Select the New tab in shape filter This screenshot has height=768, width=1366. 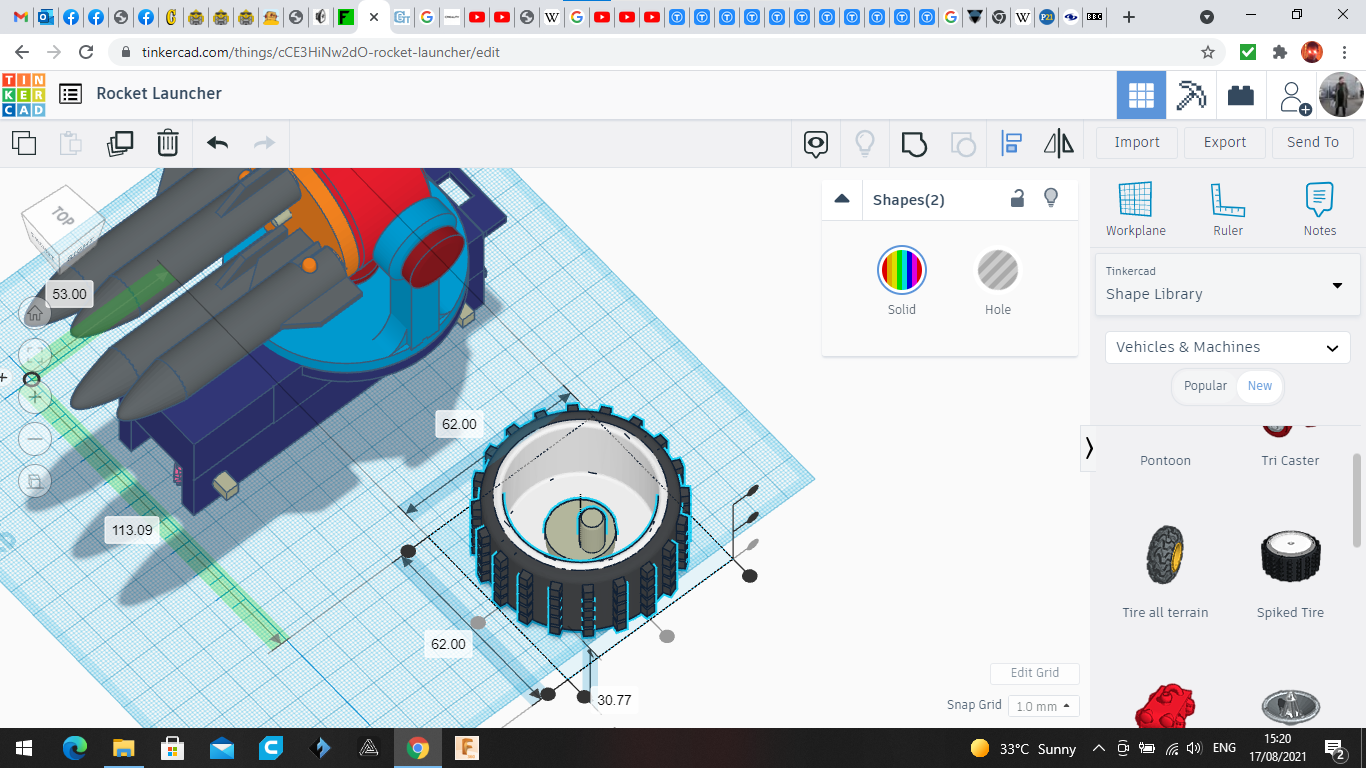pyautogui.click(x=1260, y=386)
